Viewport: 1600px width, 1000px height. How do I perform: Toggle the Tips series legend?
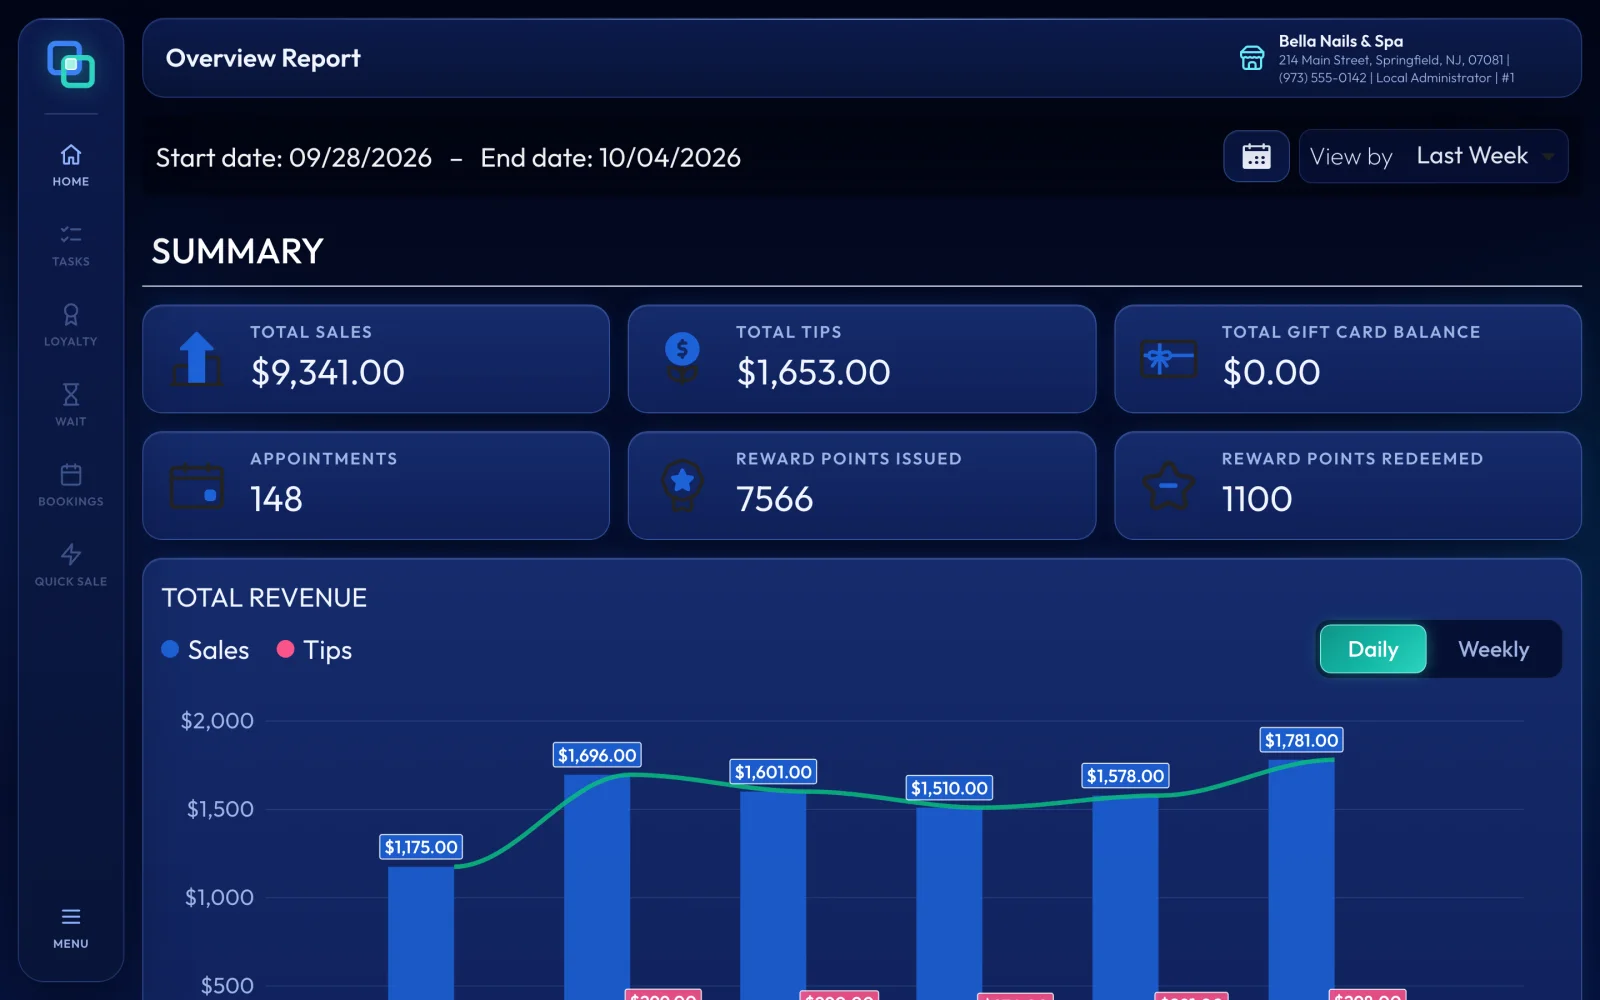tap(314, 650)
